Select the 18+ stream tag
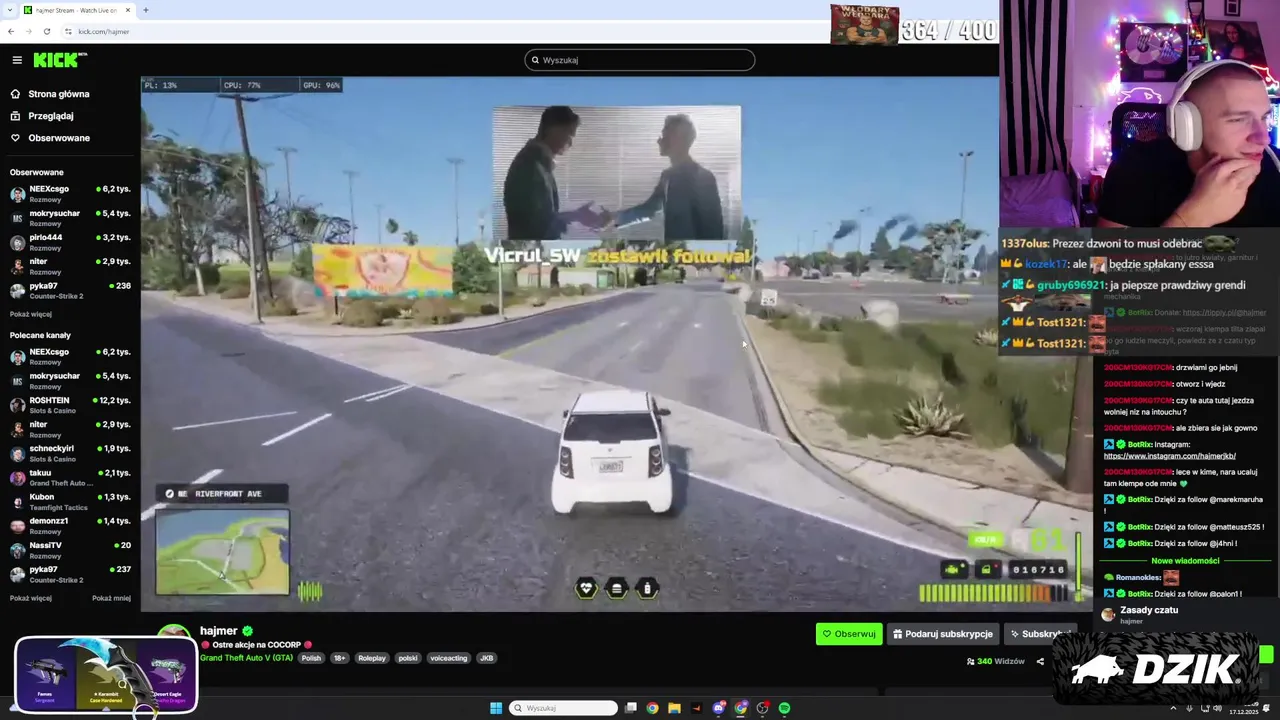This screenshot has width=1280, height=720. [340, 658]
